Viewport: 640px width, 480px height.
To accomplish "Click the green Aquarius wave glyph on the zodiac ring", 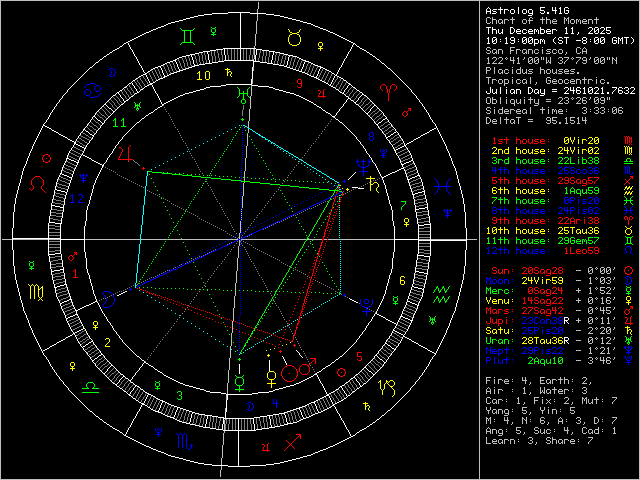I will click(442, 294).
